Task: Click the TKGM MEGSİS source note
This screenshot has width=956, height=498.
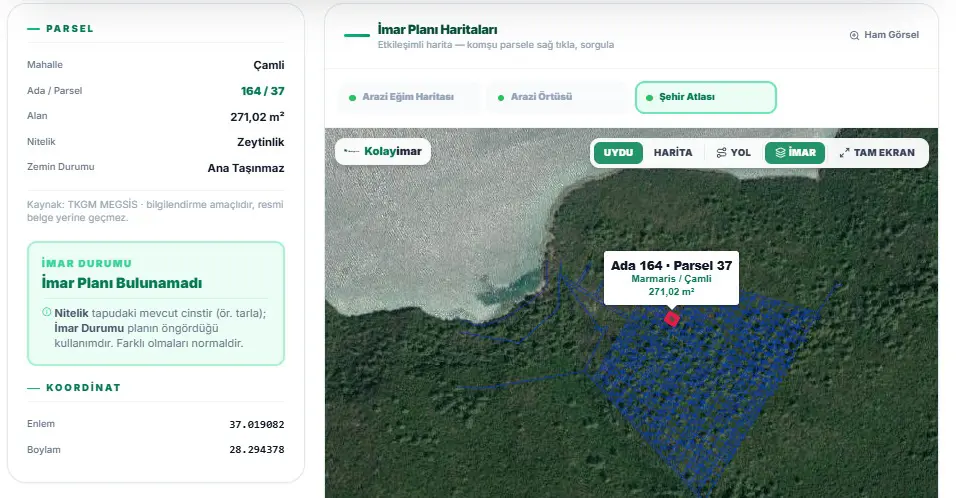Action: click(155, 211)
